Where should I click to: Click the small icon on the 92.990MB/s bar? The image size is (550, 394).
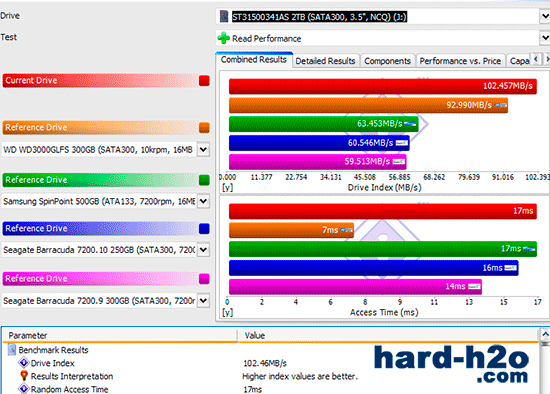click(501, 105)
